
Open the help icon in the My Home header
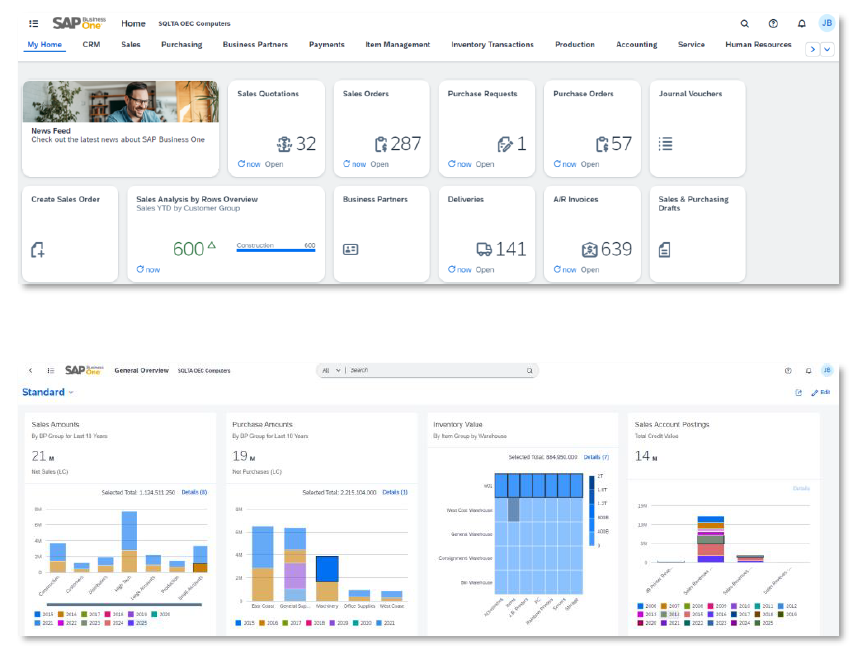pos(773,23)
